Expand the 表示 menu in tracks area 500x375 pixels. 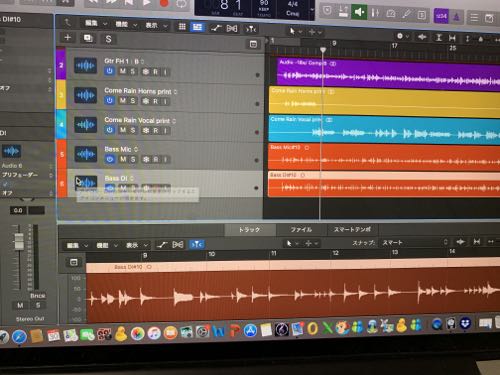coord(156,25)
